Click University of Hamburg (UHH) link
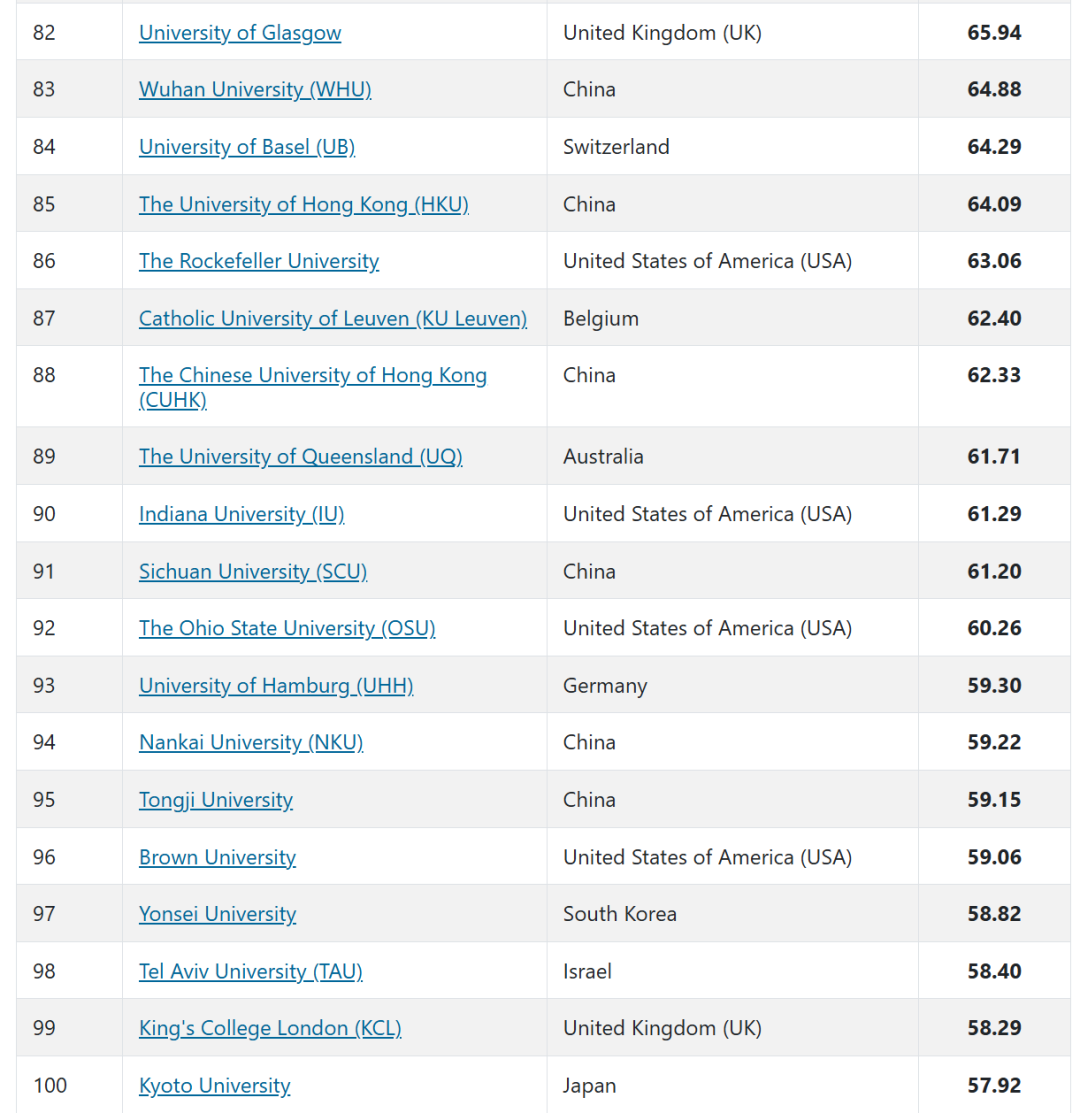1080x1113 pixels. [276, 686]
